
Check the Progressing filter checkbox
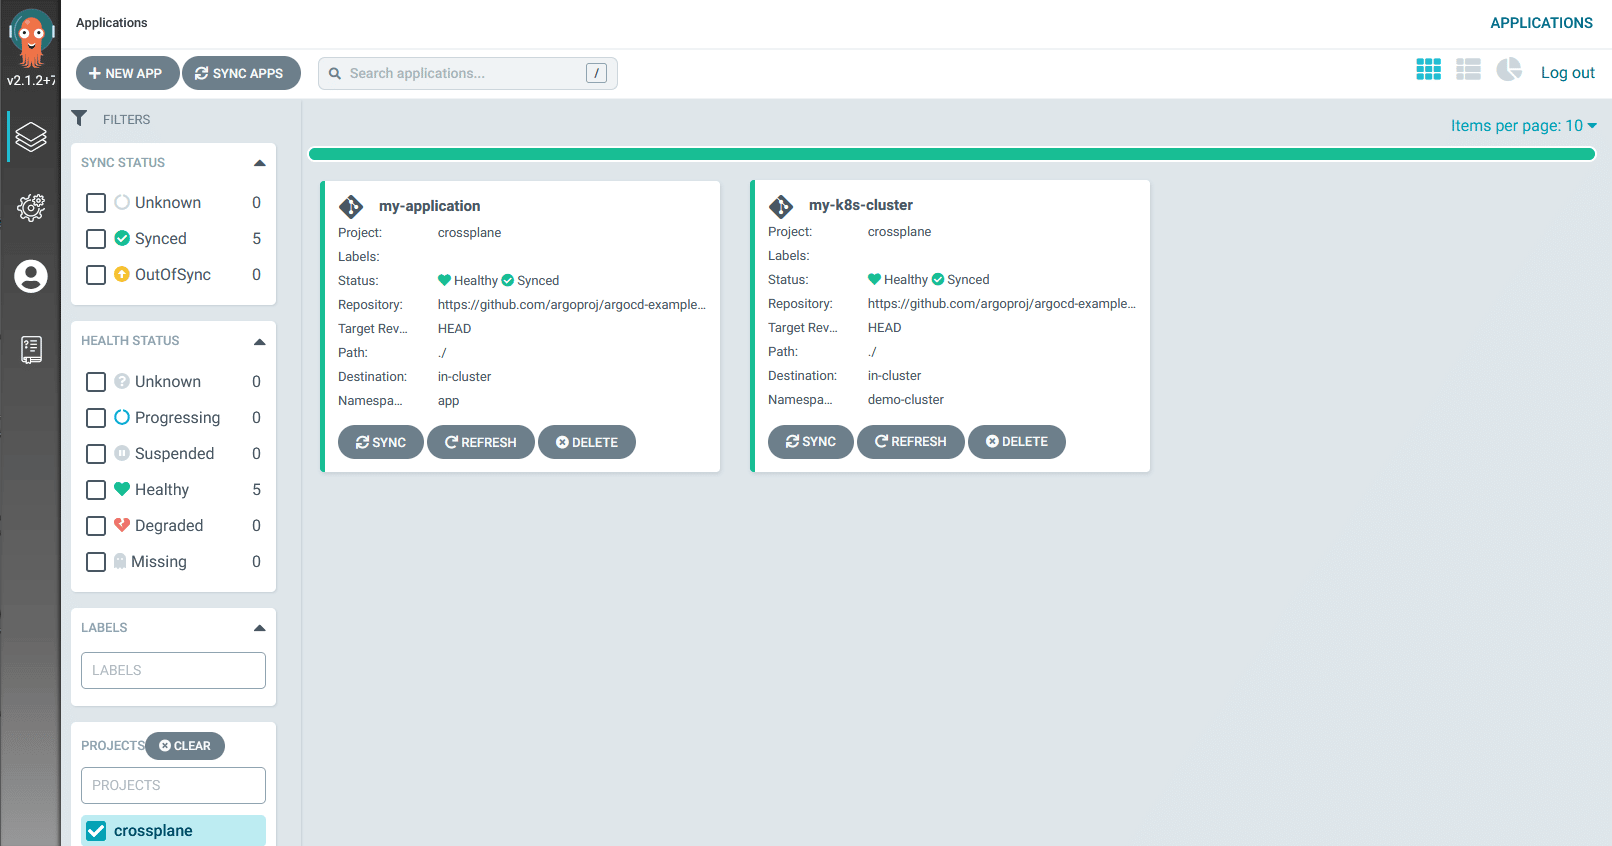[96, 418]
